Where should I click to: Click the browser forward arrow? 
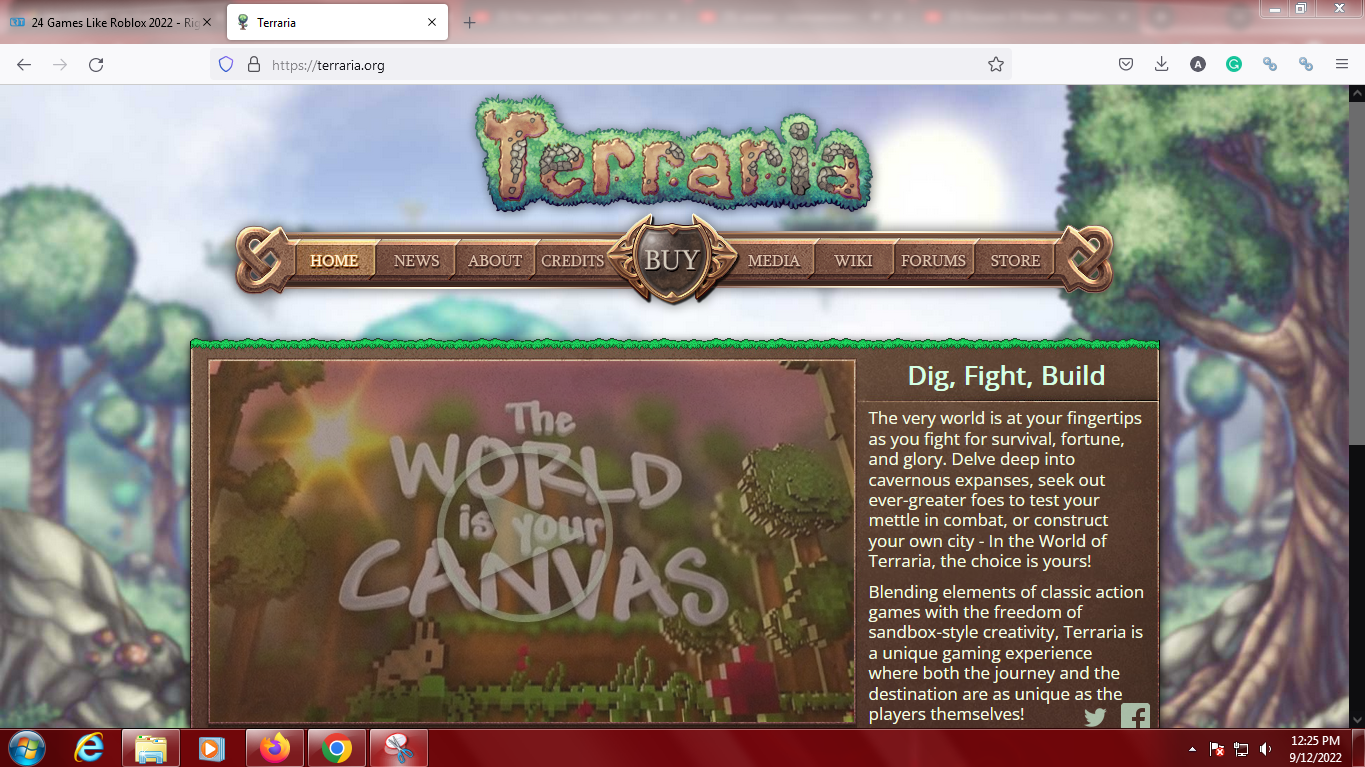[x=60, y=64]
